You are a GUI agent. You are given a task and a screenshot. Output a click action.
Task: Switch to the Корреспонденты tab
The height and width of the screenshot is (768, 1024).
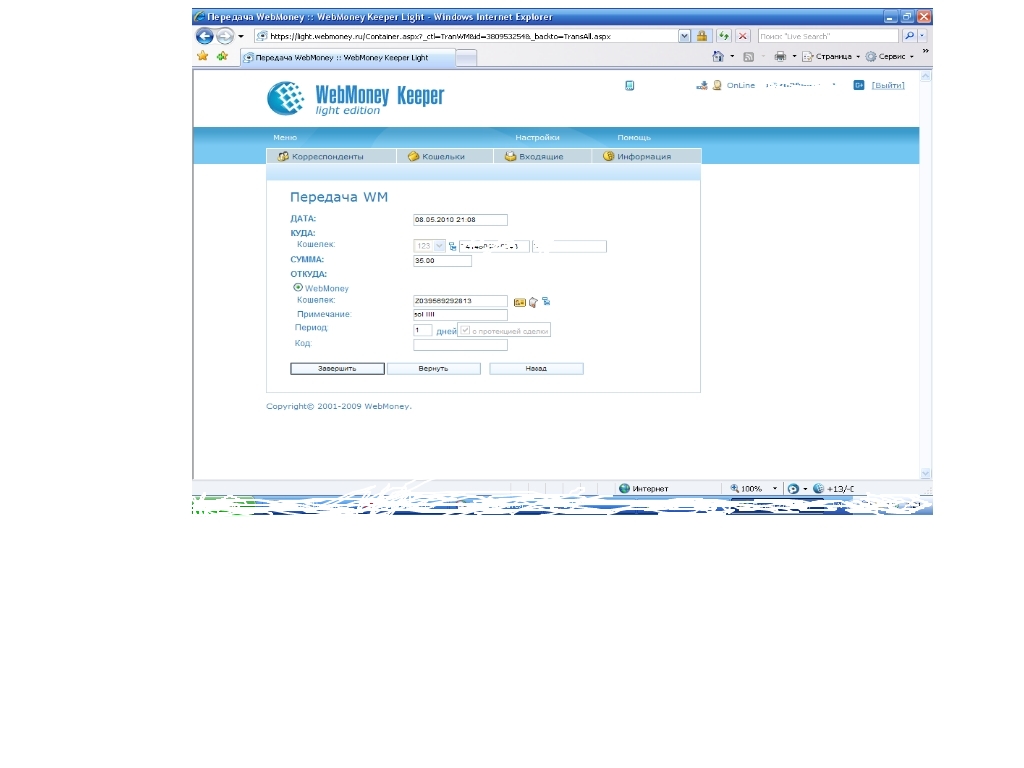coord(331,156)
